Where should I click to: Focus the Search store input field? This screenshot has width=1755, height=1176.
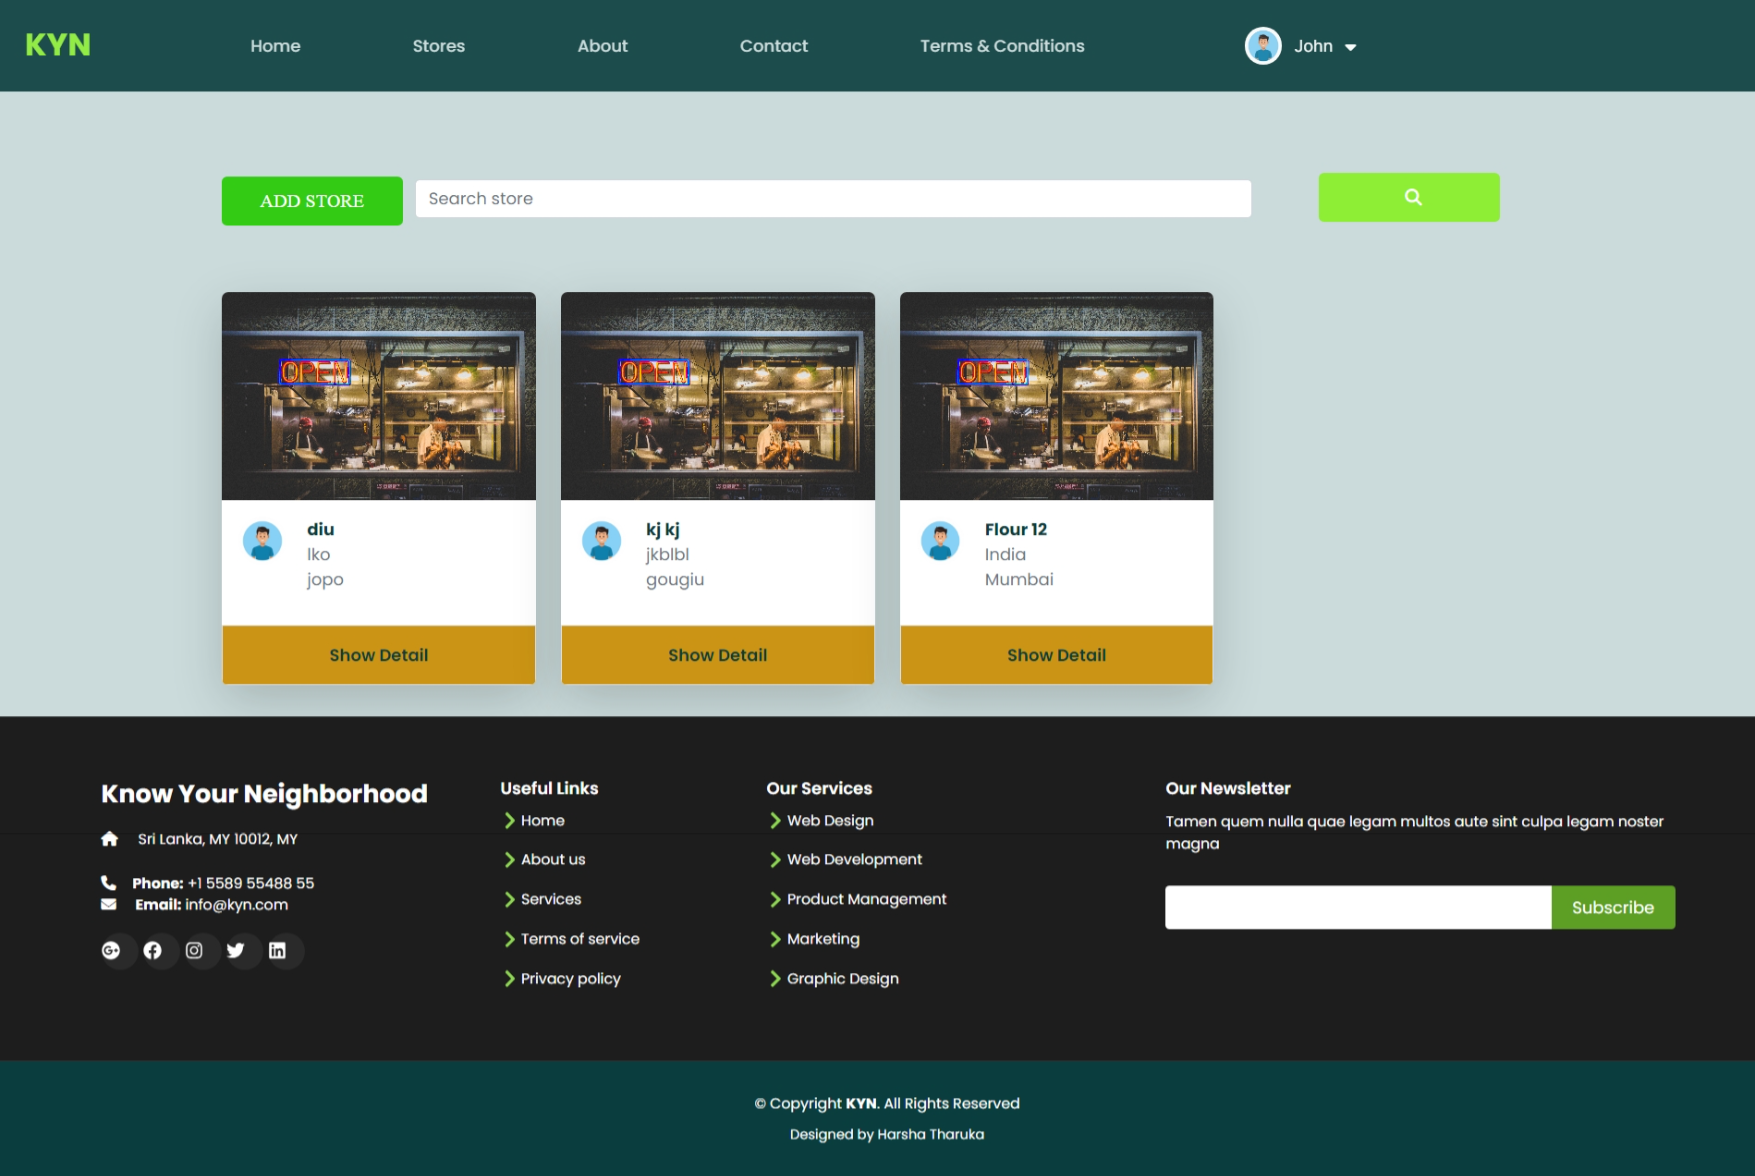pos(833,199)
